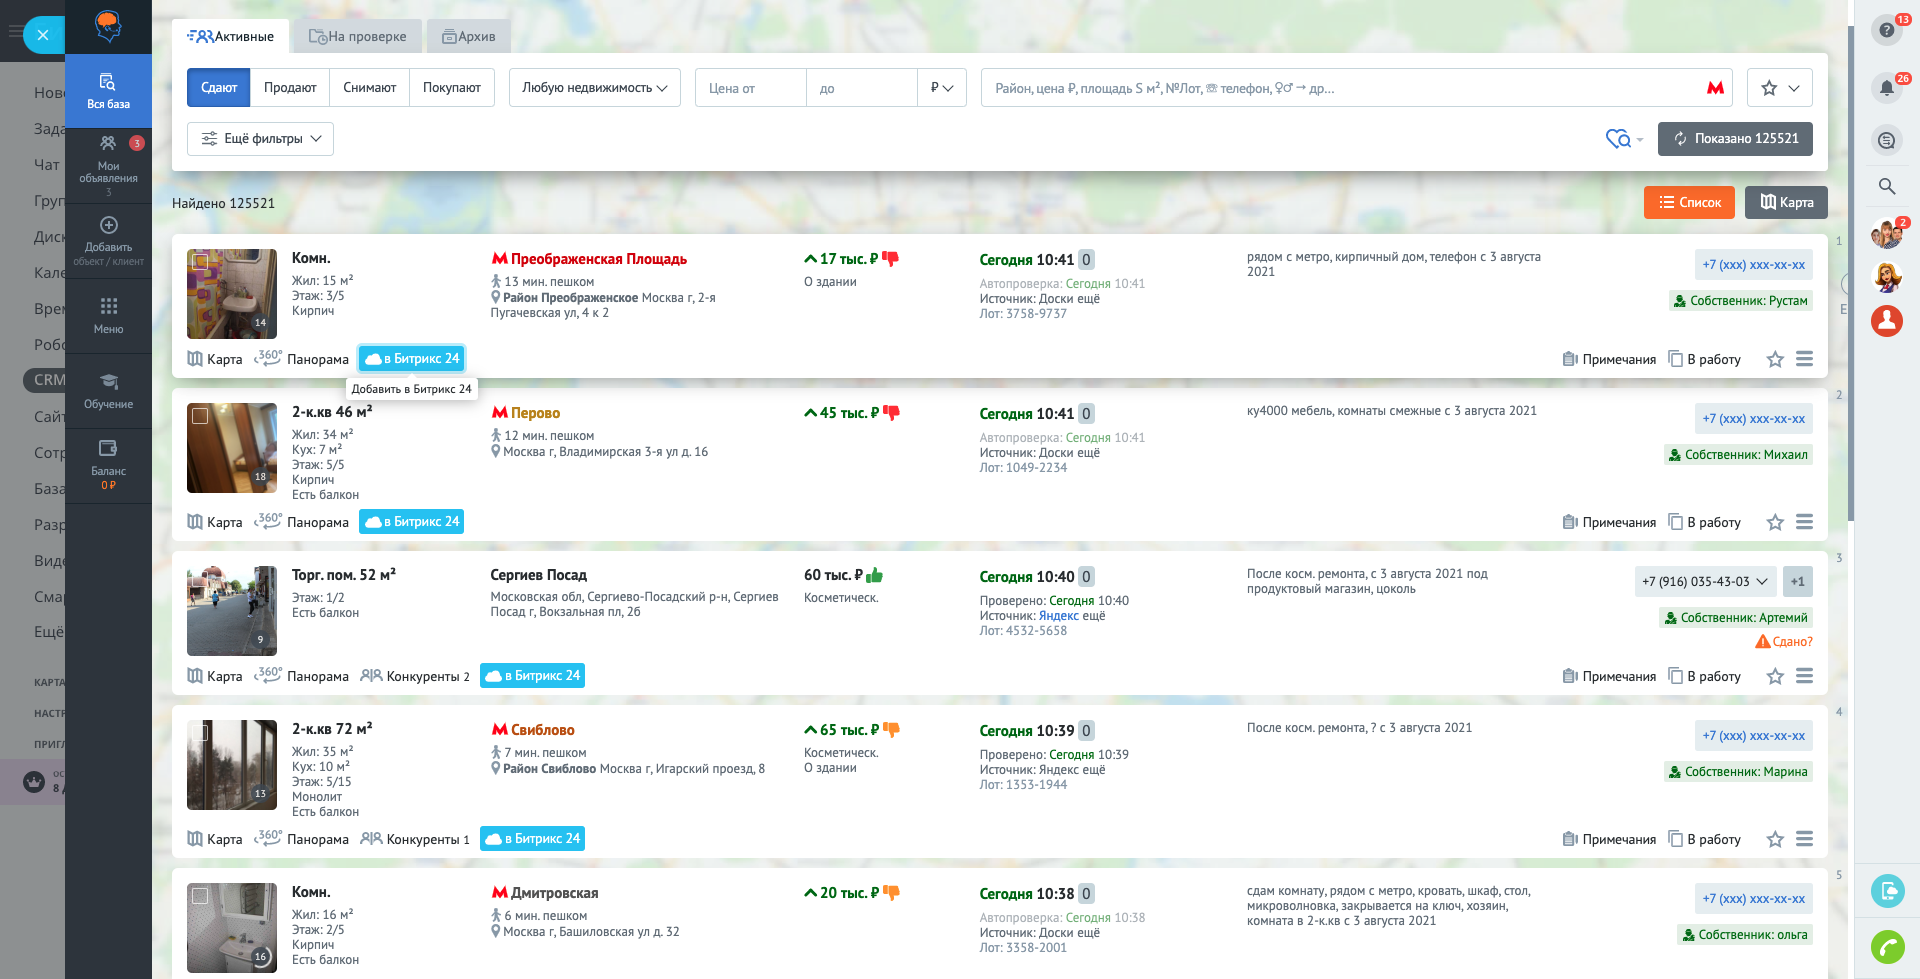Open chat messages icon in right sidebar
Screen dimensions: 1920x979
tap(1886, 141)
